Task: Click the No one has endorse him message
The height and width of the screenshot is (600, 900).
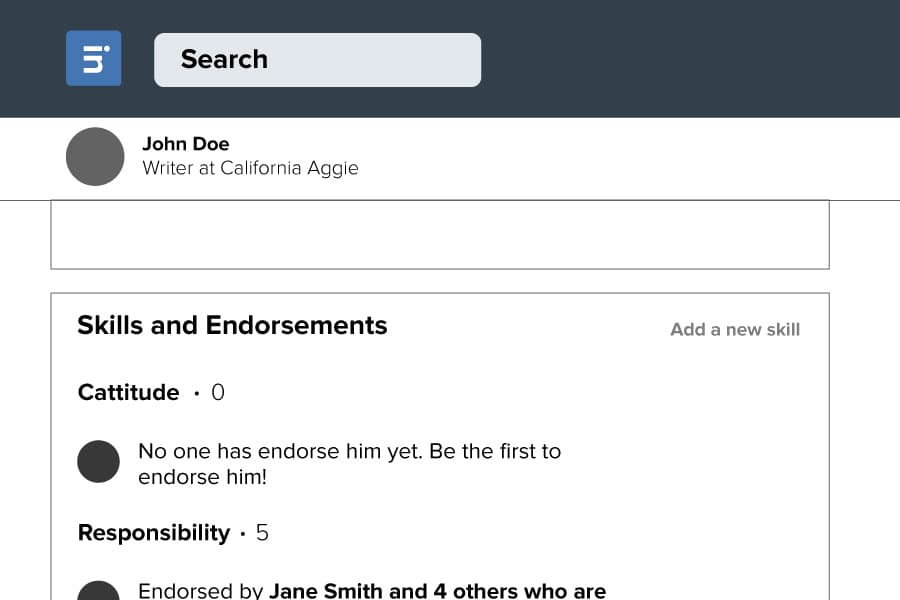Action: coord(349,464)
